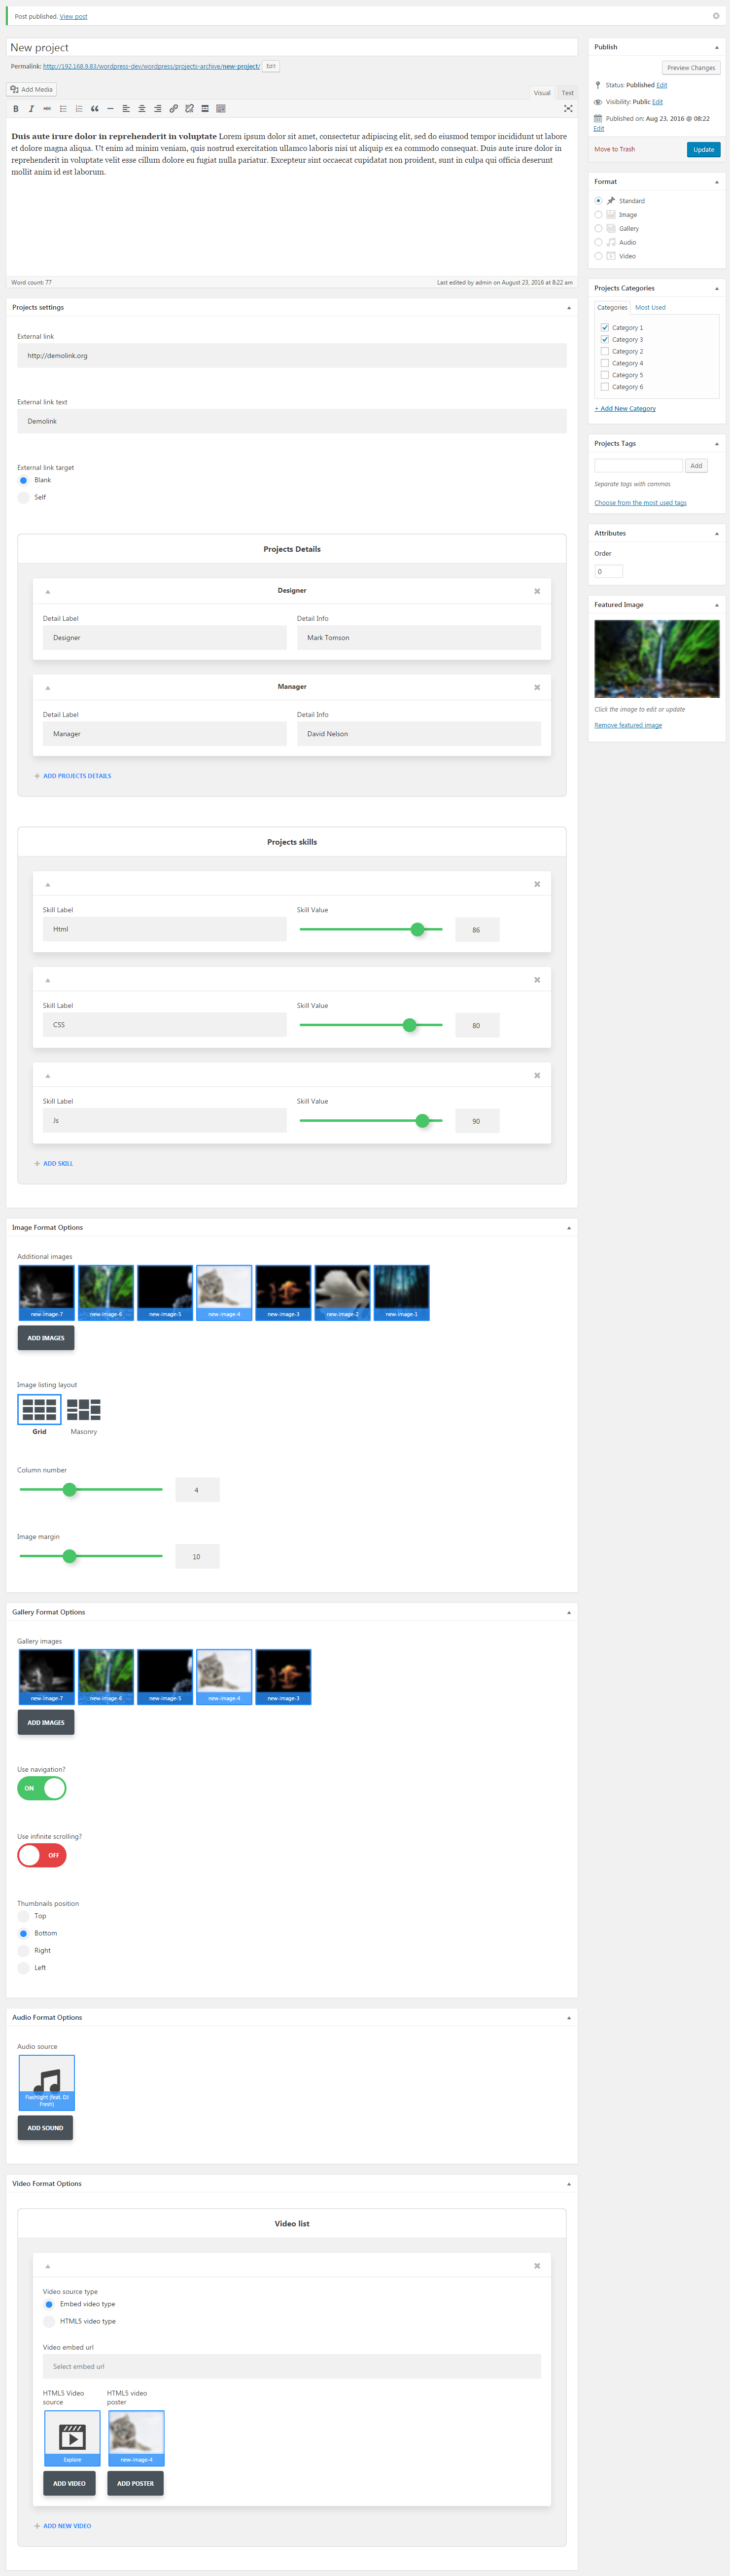Choose the Masonry image listing layout

(83, 1409)
